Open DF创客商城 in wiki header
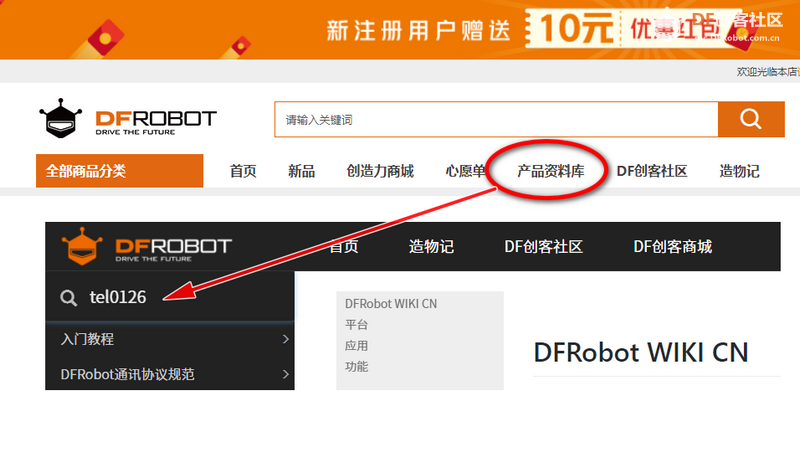The image size is (800, 458). click(672, 247)
